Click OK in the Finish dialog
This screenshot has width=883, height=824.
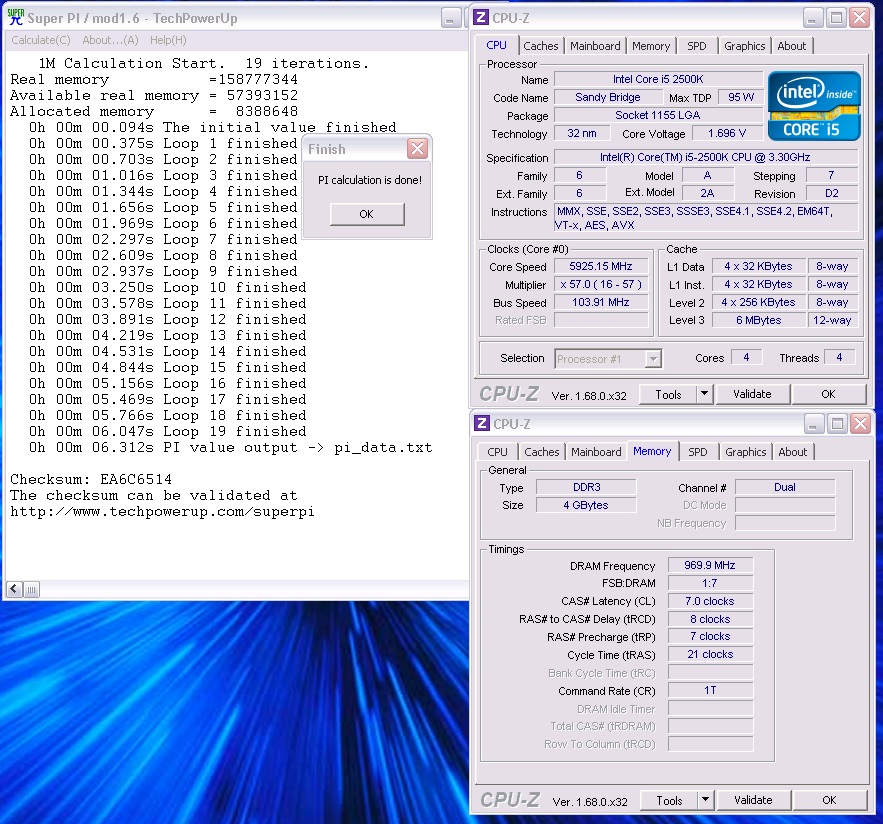pyautogui.click(x=367, y=214)
